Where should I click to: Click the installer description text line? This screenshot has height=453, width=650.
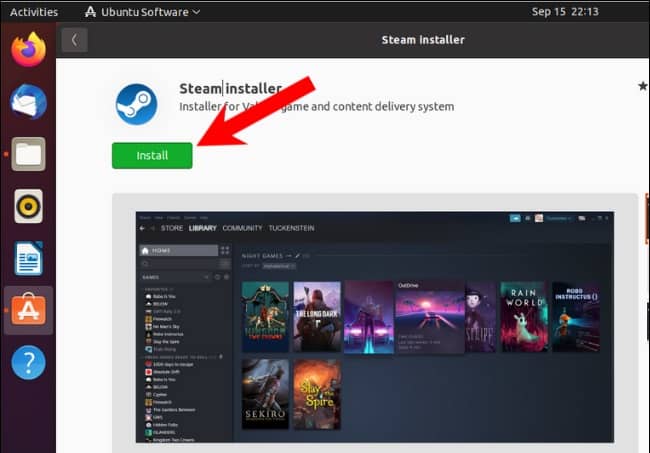[316, 107]
